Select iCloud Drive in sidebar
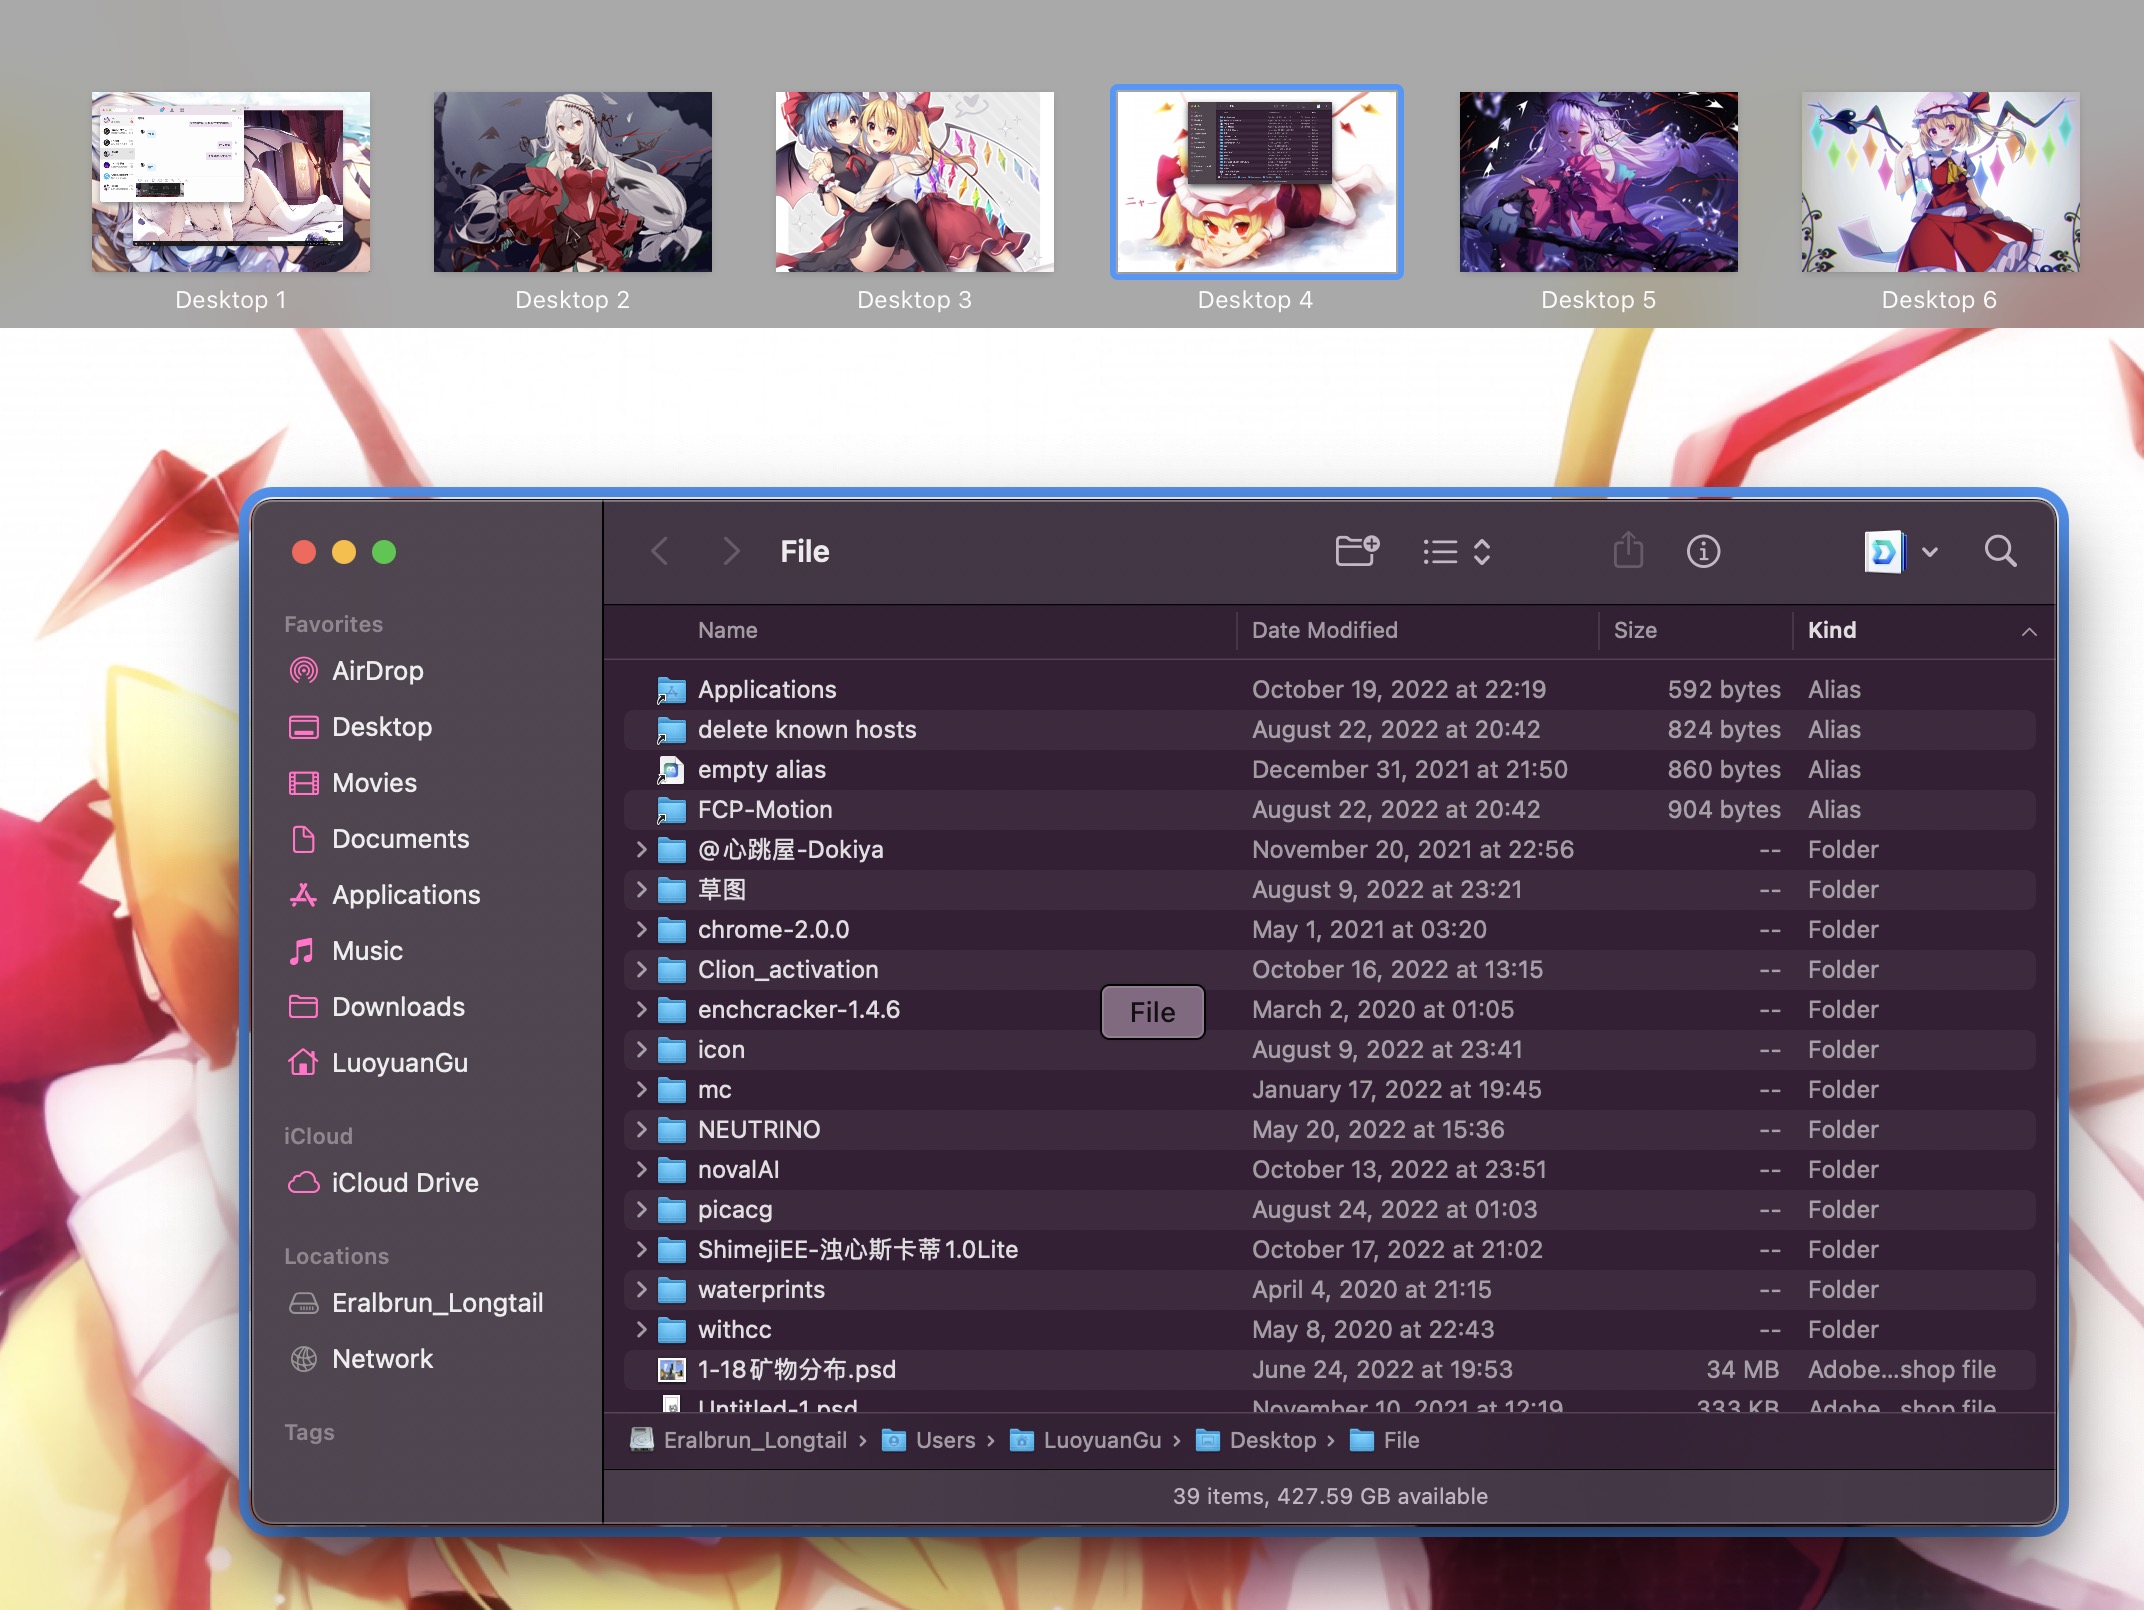 tap(404, 1183)
